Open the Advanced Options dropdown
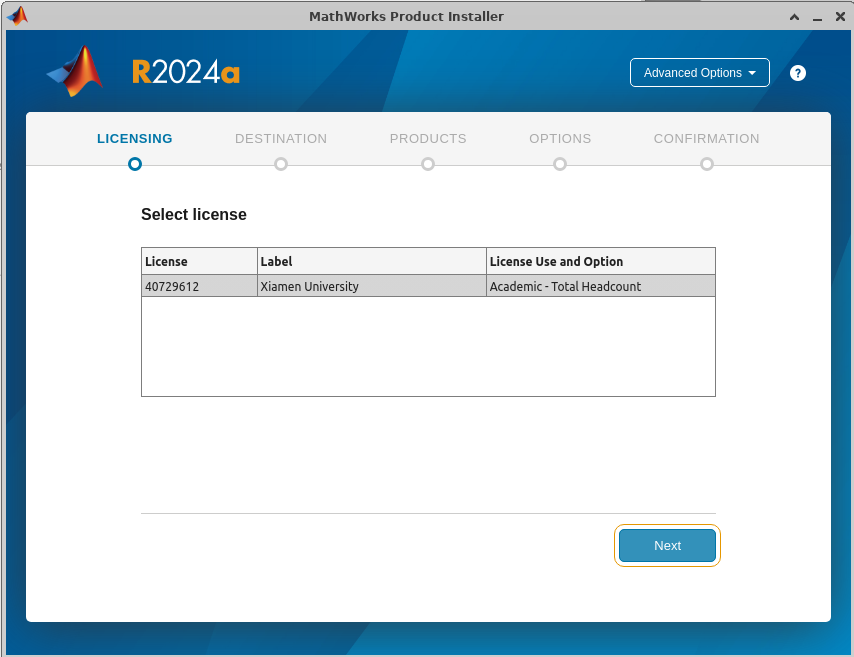 click(x=699, y=72)
